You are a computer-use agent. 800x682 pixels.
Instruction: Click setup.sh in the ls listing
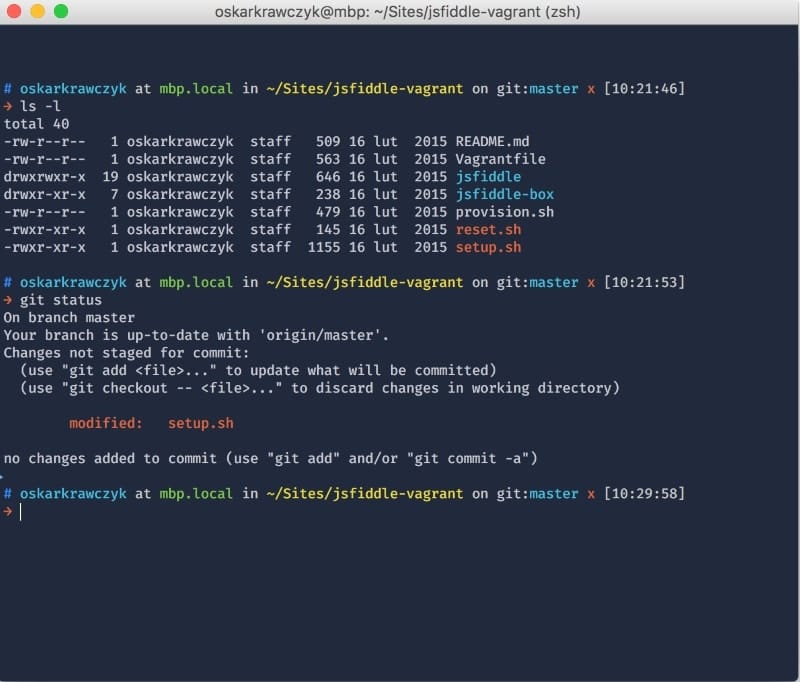488,247
